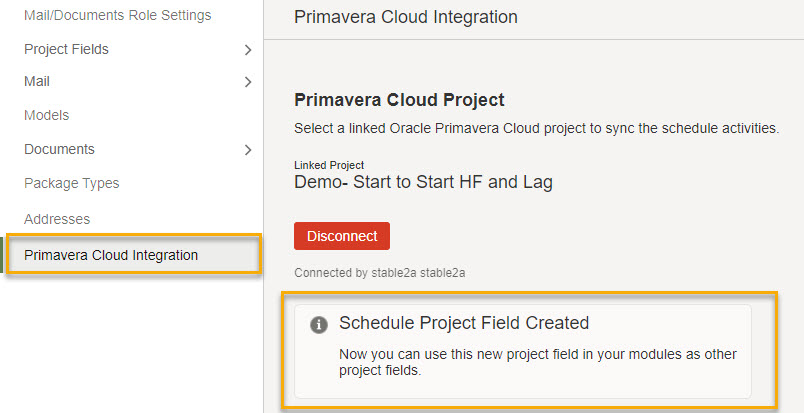The image size is (804, 413).
Task: Open Mail/Documents Role Settings
Action: [117, 15]
